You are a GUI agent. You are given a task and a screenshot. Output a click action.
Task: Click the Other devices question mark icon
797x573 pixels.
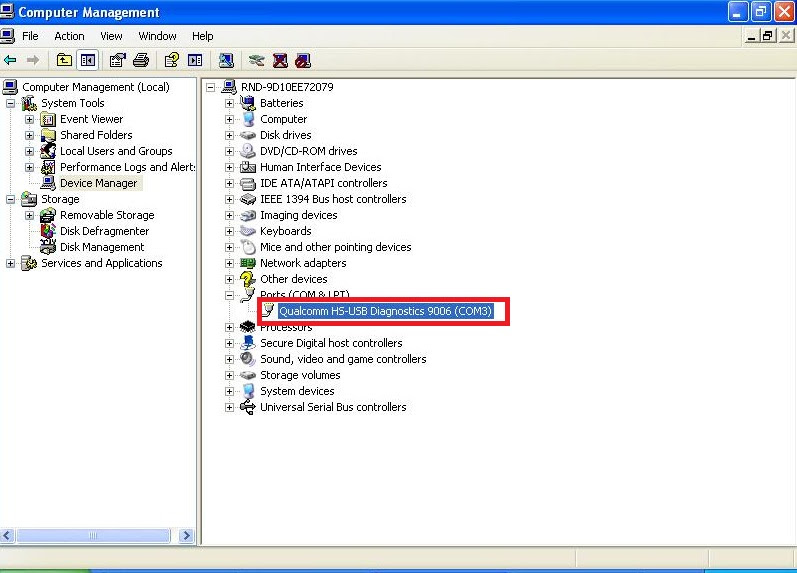pyautogui.click(x=248, y=279)
